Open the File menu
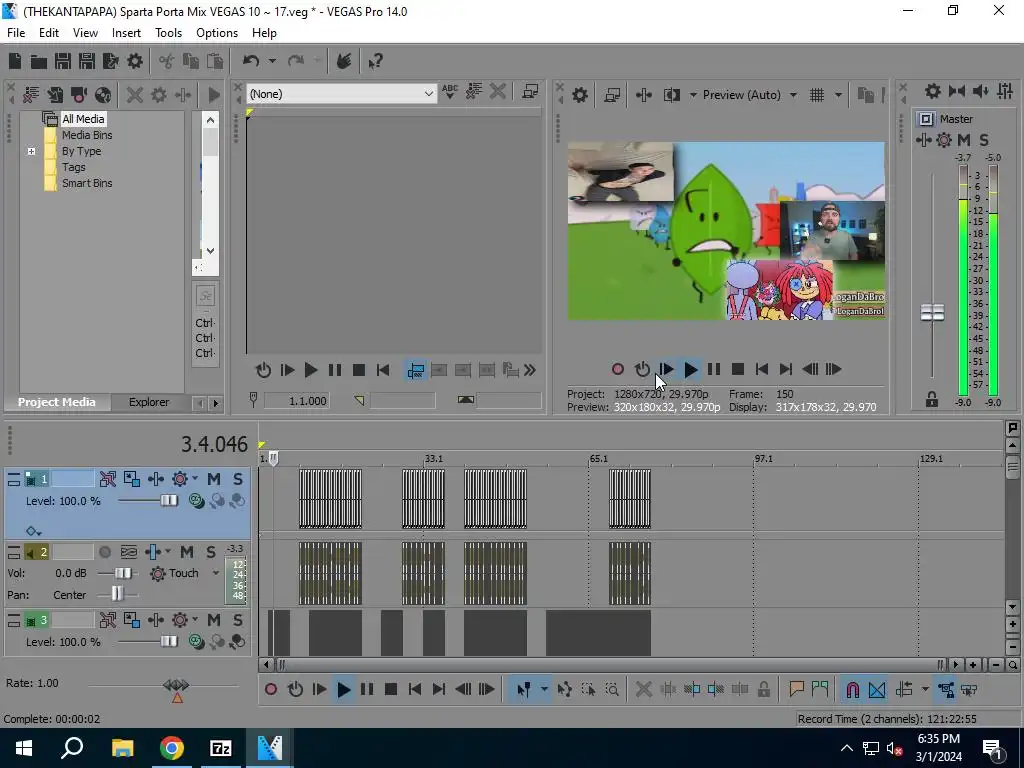 coord(16,33)
